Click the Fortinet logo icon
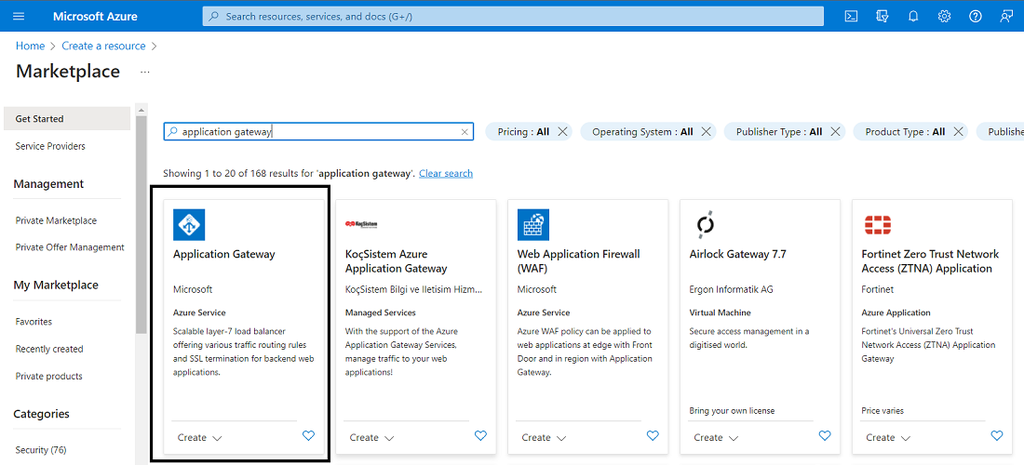This screenshot has height=465, width=1024. (x=878, y=225)
